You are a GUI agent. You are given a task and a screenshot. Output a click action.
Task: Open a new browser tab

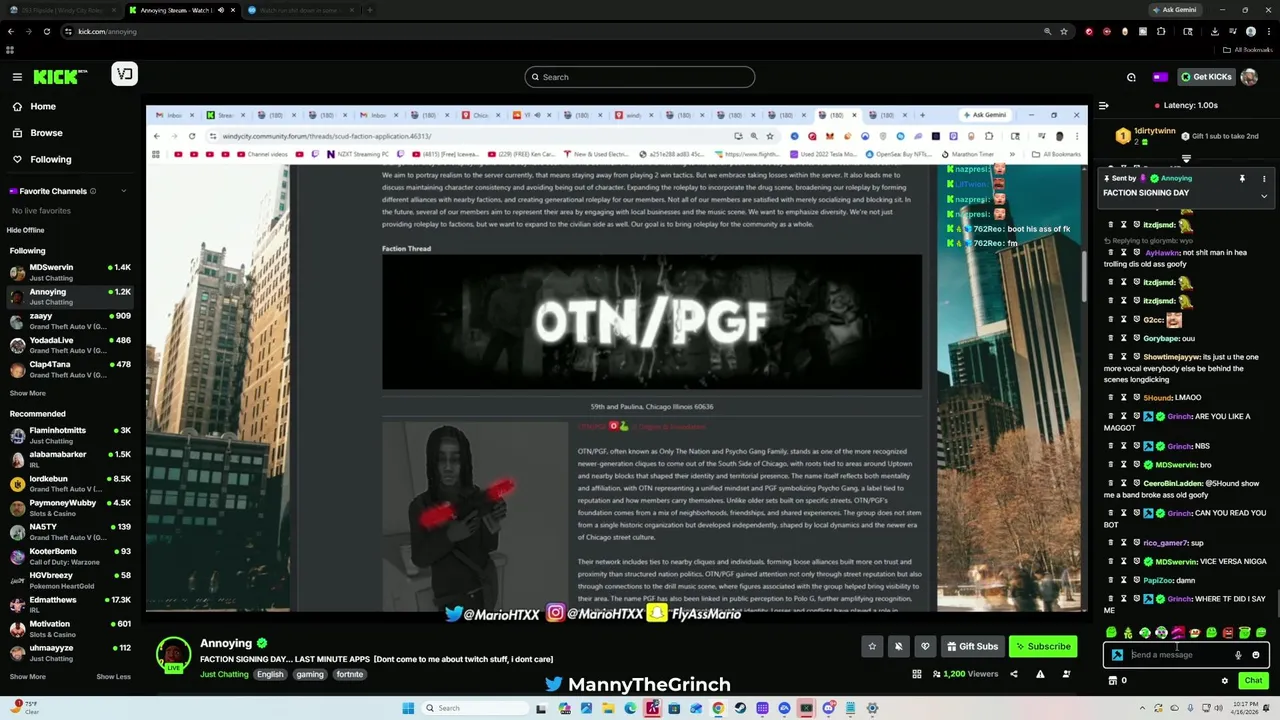370,10
